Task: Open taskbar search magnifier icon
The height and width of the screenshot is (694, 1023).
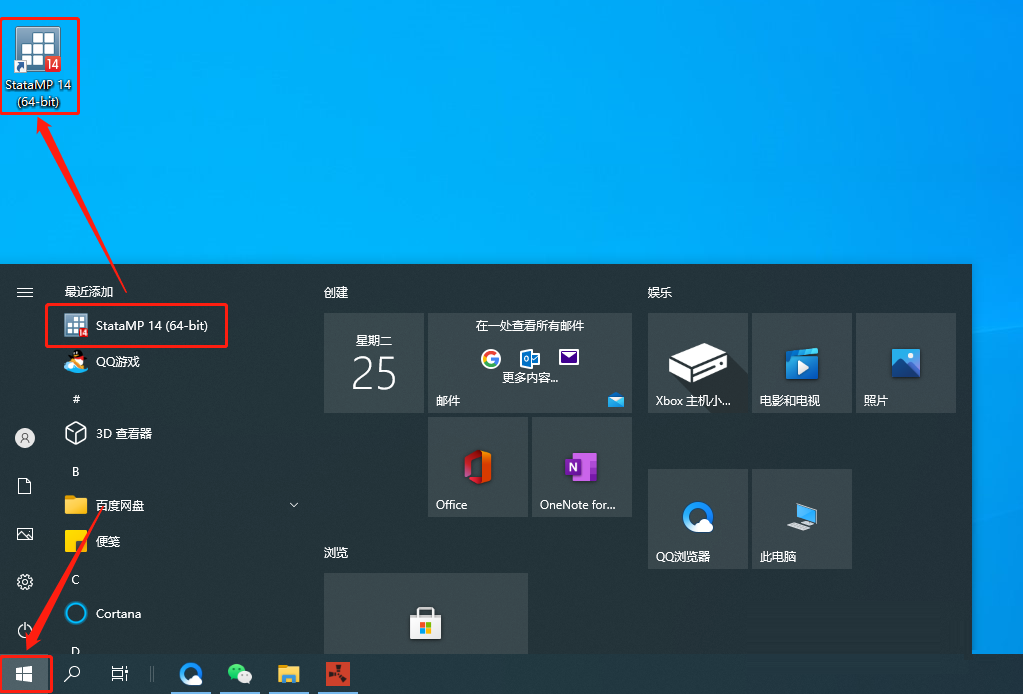Action: [72, 674]
